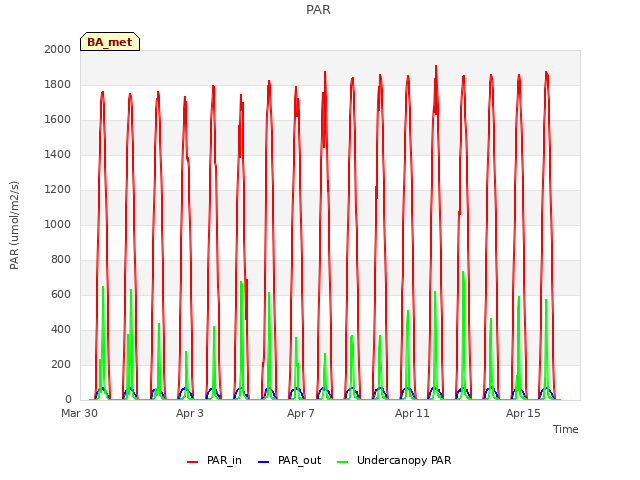Click the 1800 y-axis tick label

point(58,84)
